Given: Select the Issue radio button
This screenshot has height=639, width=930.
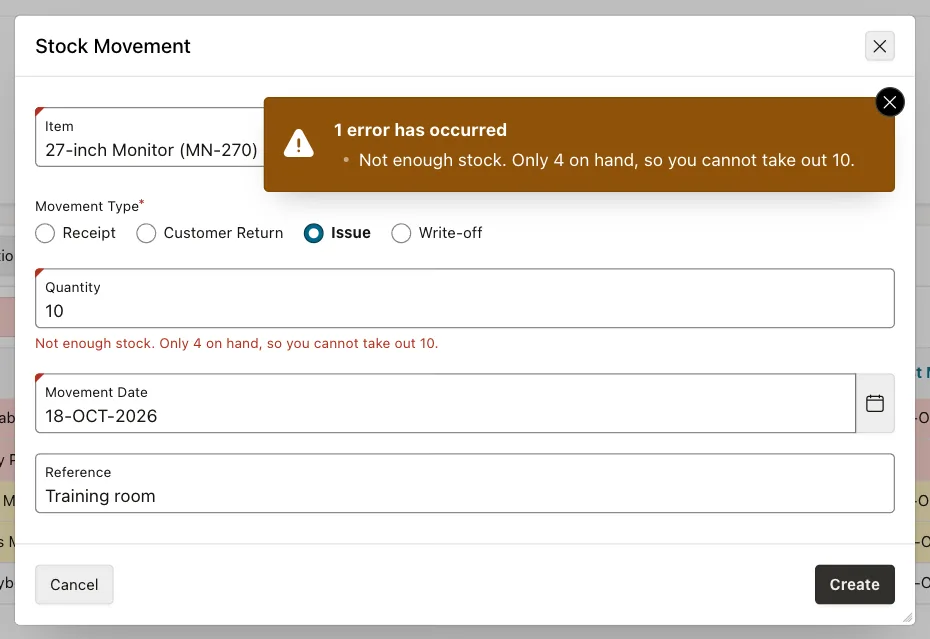Looking at the screenshot, I should [x=314, y=233].
